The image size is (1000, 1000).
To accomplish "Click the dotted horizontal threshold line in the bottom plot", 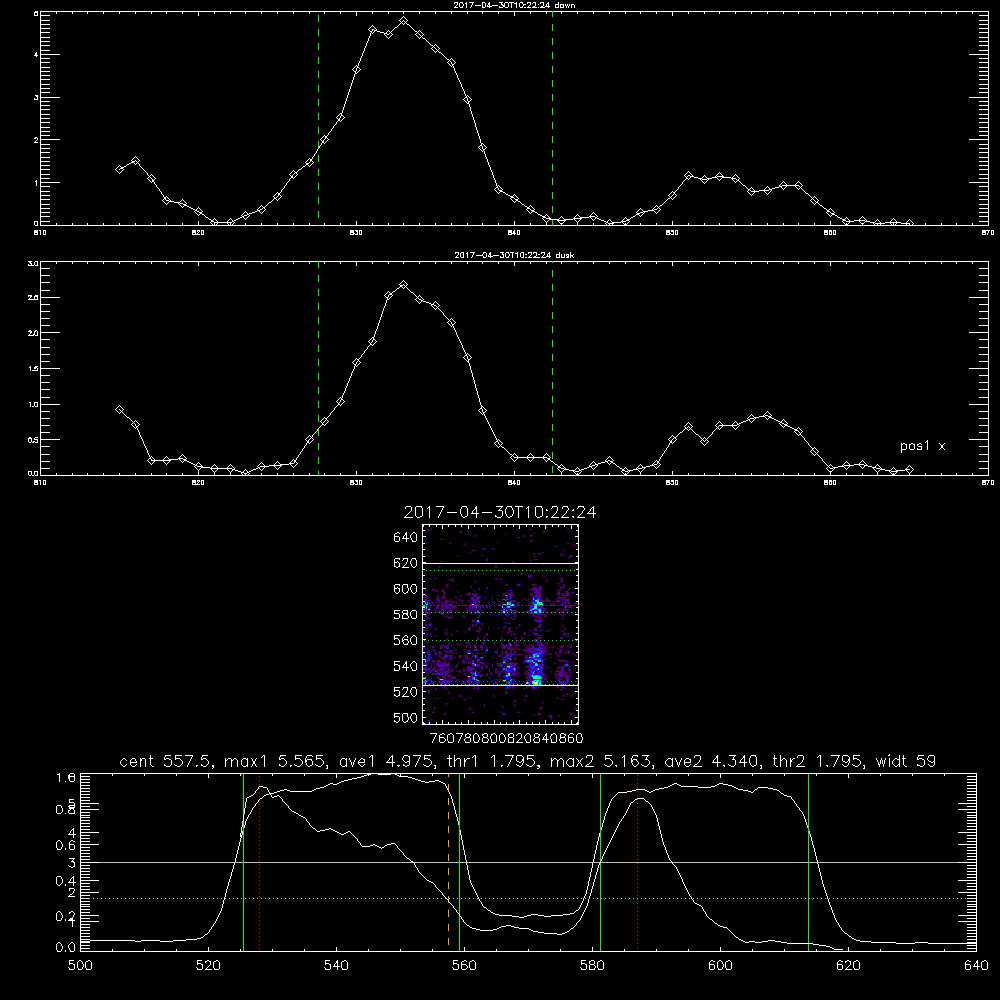I will tap(528, 899).
